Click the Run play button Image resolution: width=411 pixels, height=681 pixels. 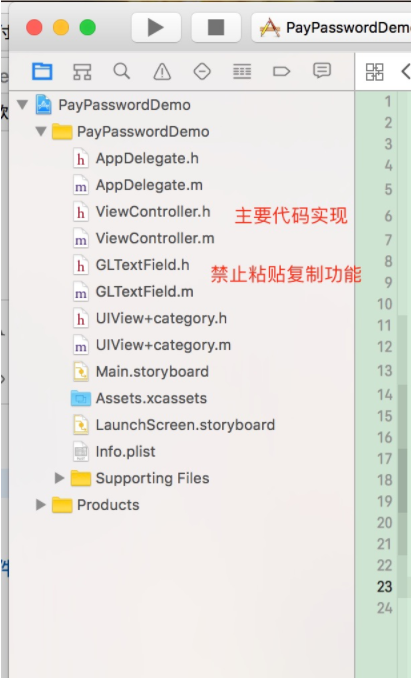pyautogui.click(x=156, y=27)
